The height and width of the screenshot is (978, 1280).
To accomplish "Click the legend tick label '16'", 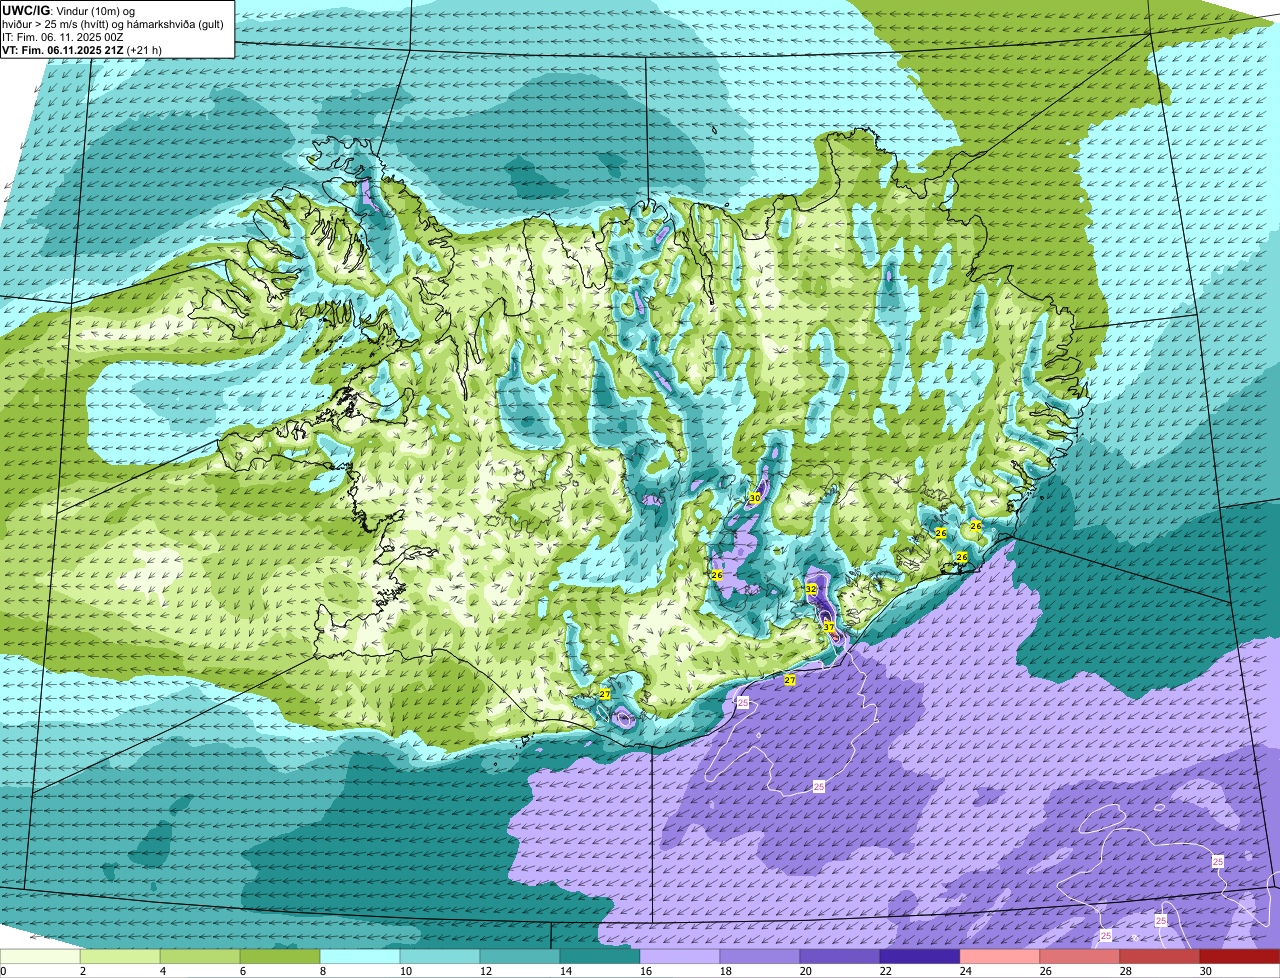I will tap(646, 971).
